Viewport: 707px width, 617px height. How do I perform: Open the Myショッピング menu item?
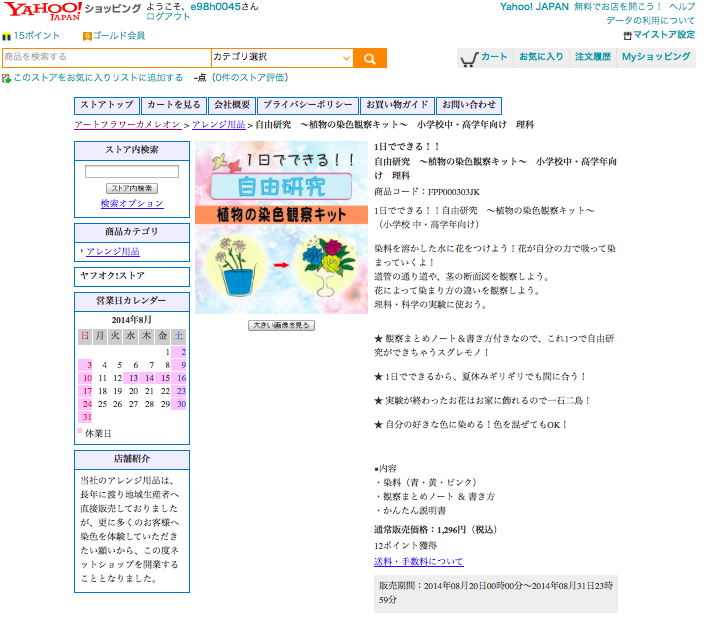coord(656,57)
